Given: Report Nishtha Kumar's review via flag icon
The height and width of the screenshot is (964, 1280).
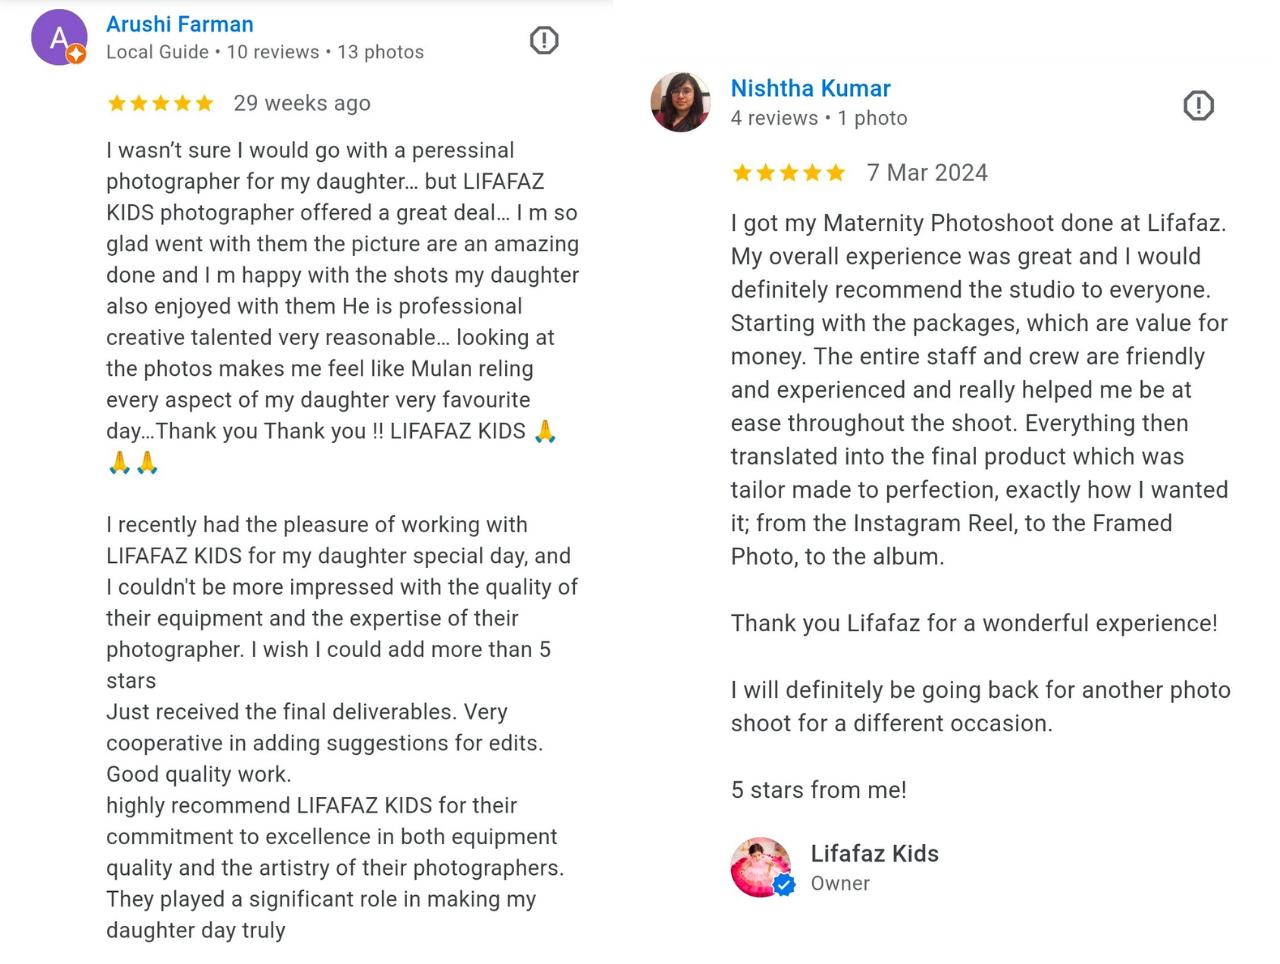Looking at the screenshot, I should [1198, 106].
